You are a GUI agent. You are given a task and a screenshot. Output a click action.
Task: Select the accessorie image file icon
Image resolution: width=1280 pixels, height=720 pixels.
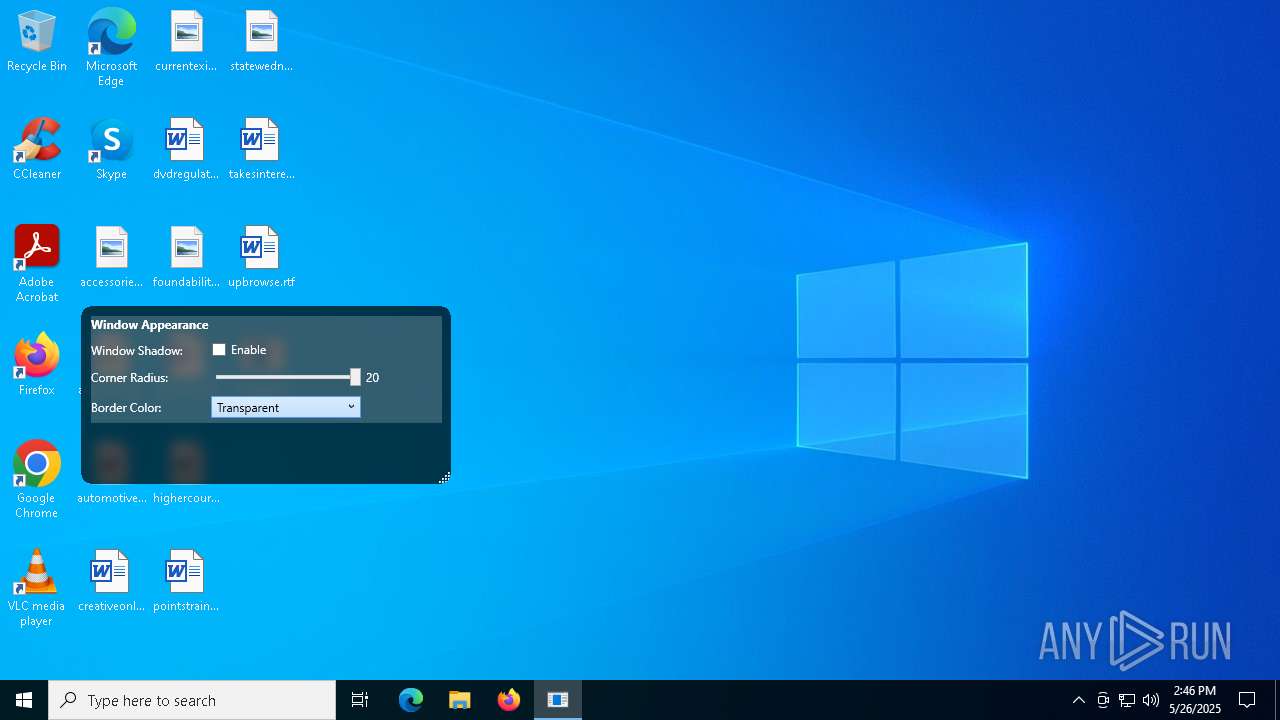[111, 258]
